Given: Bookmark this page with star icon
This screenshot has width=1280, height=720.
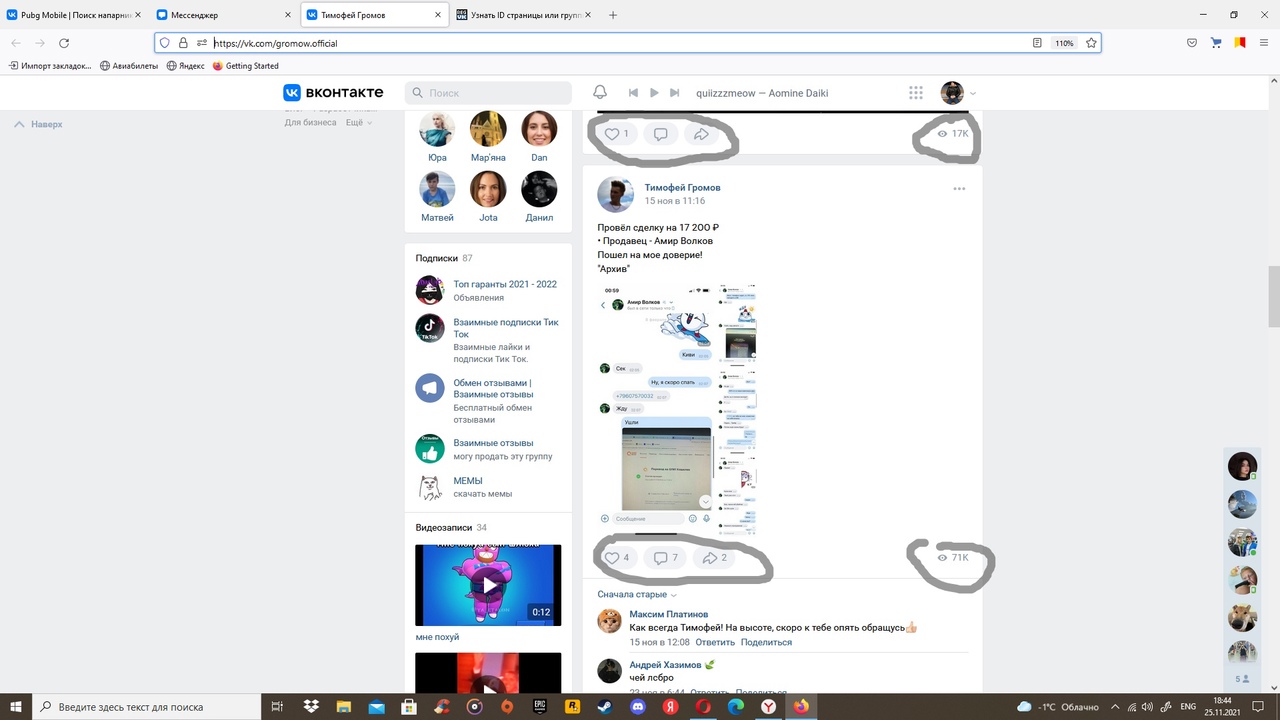Looking at the screenshot, I should coord(1091,43).
